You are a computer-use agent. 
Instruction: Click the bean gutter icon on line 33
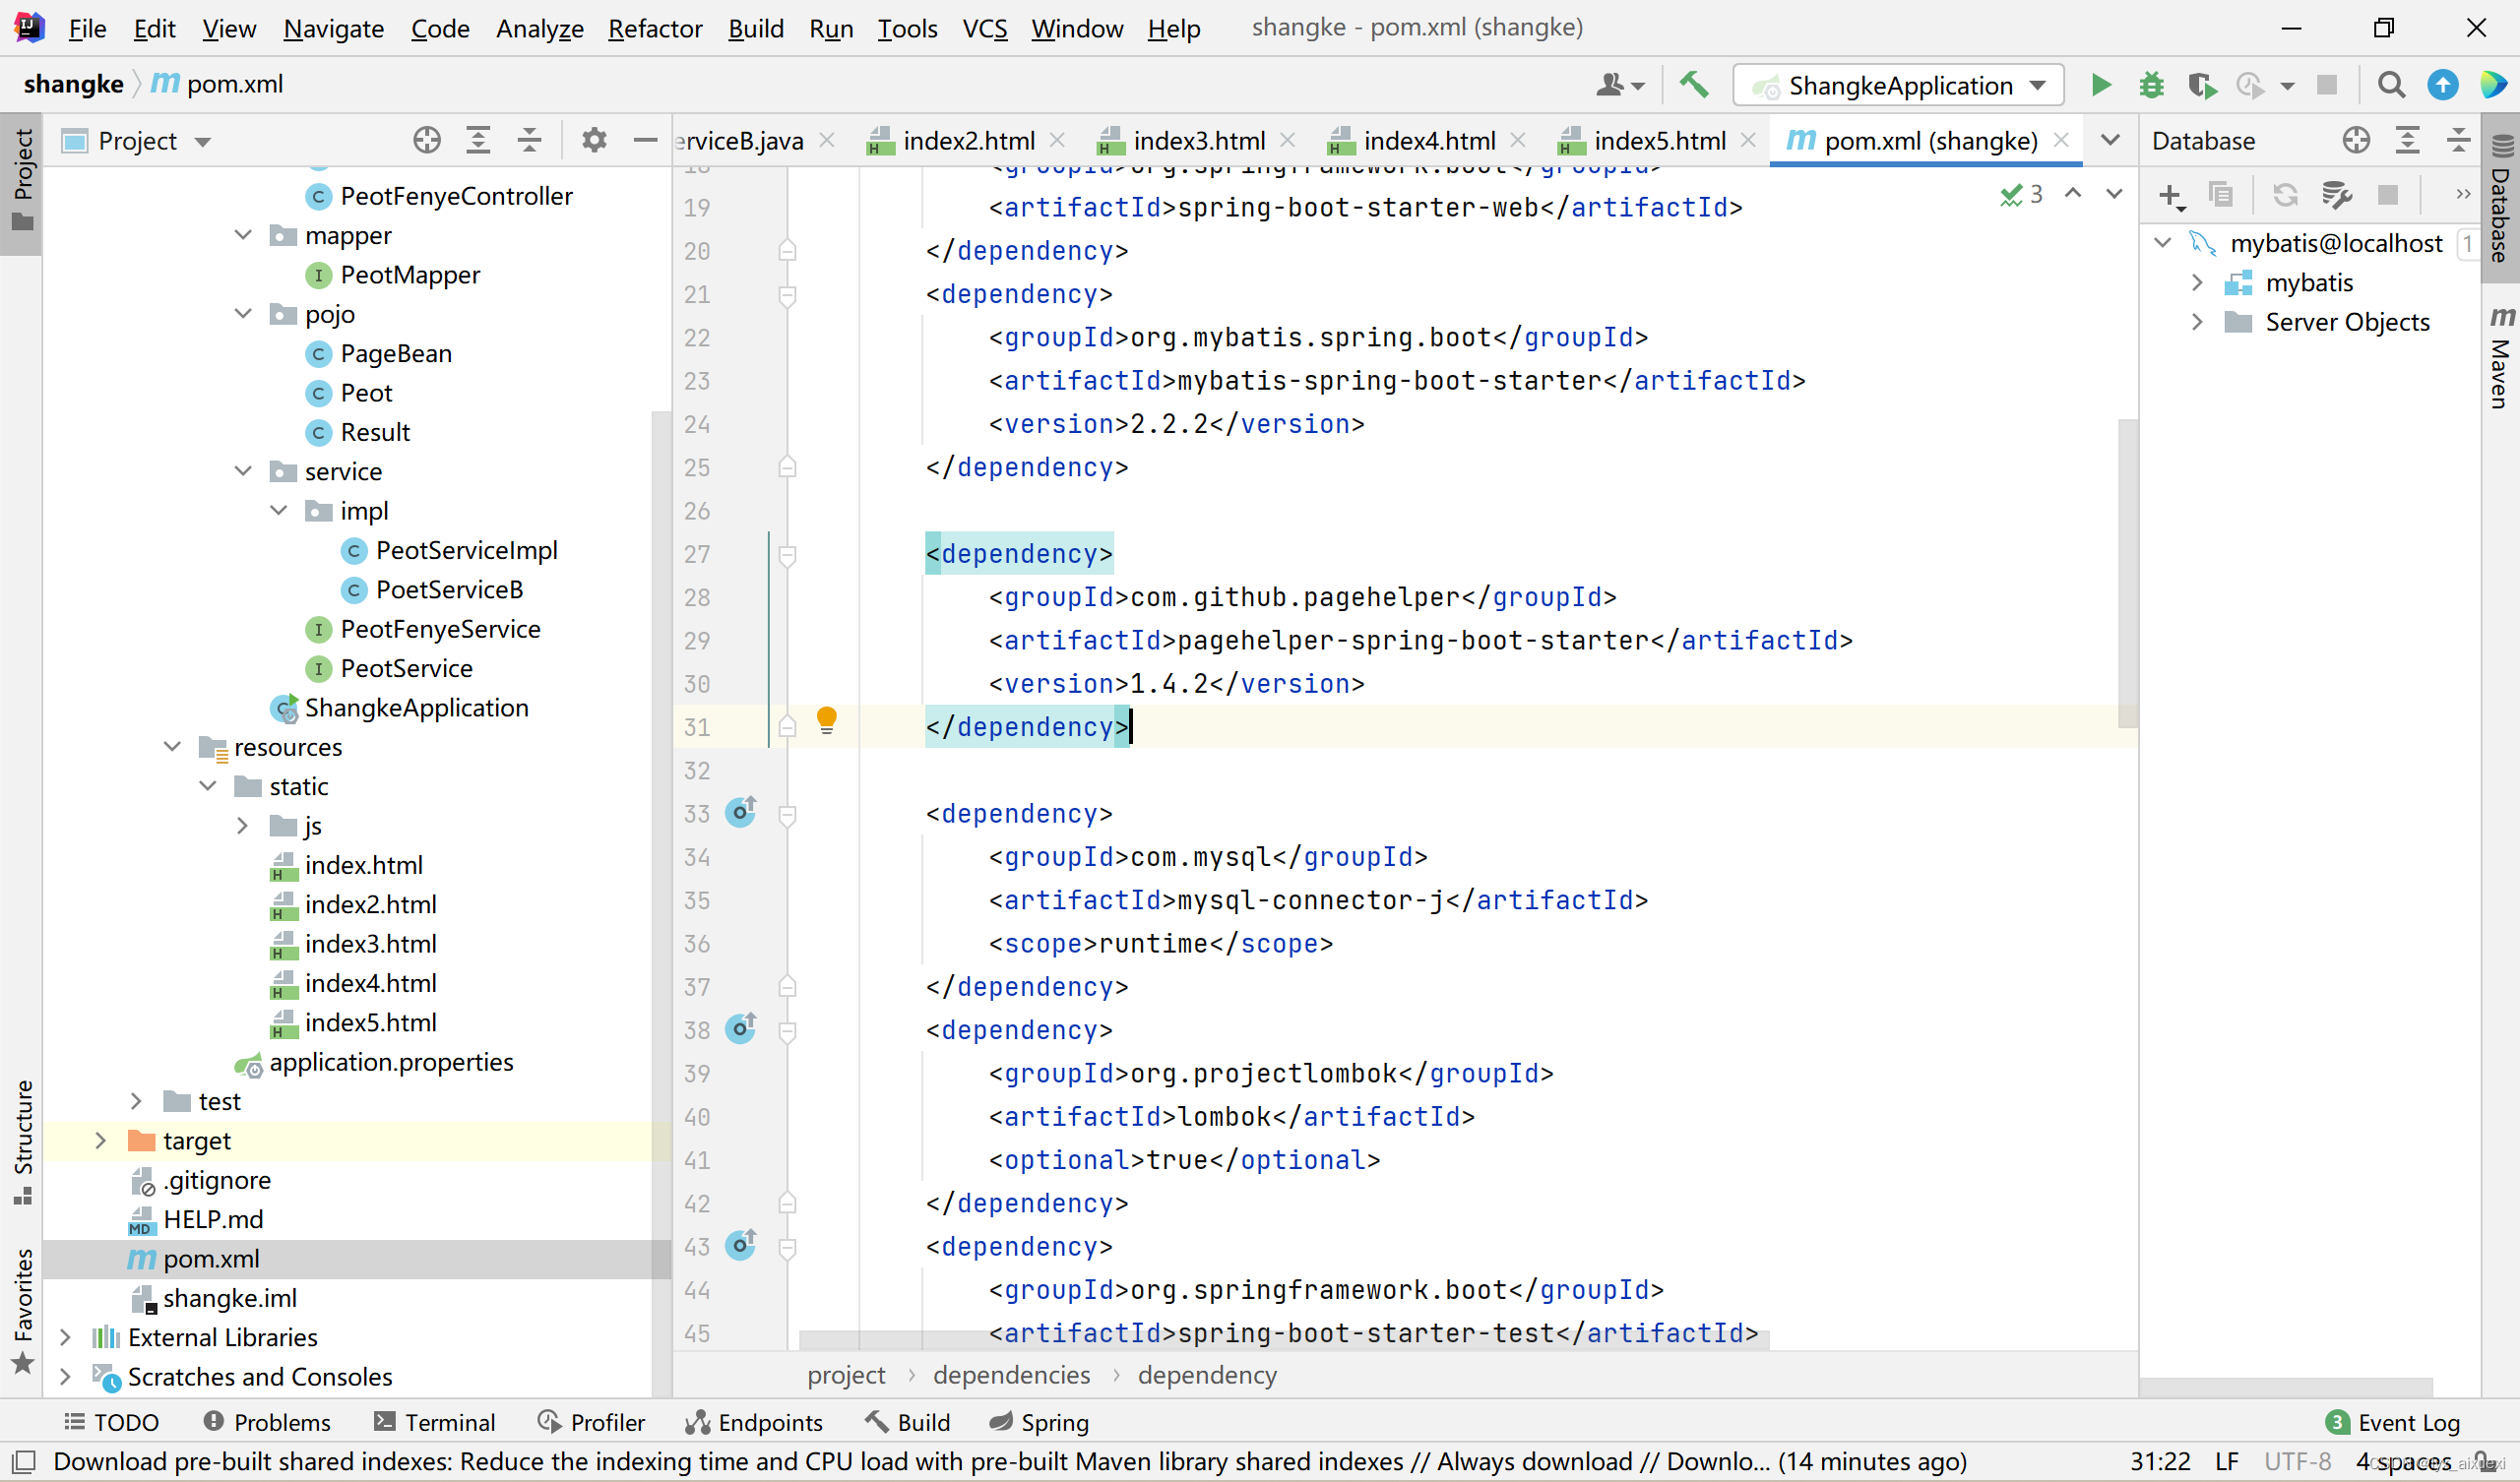pos(741,811)
